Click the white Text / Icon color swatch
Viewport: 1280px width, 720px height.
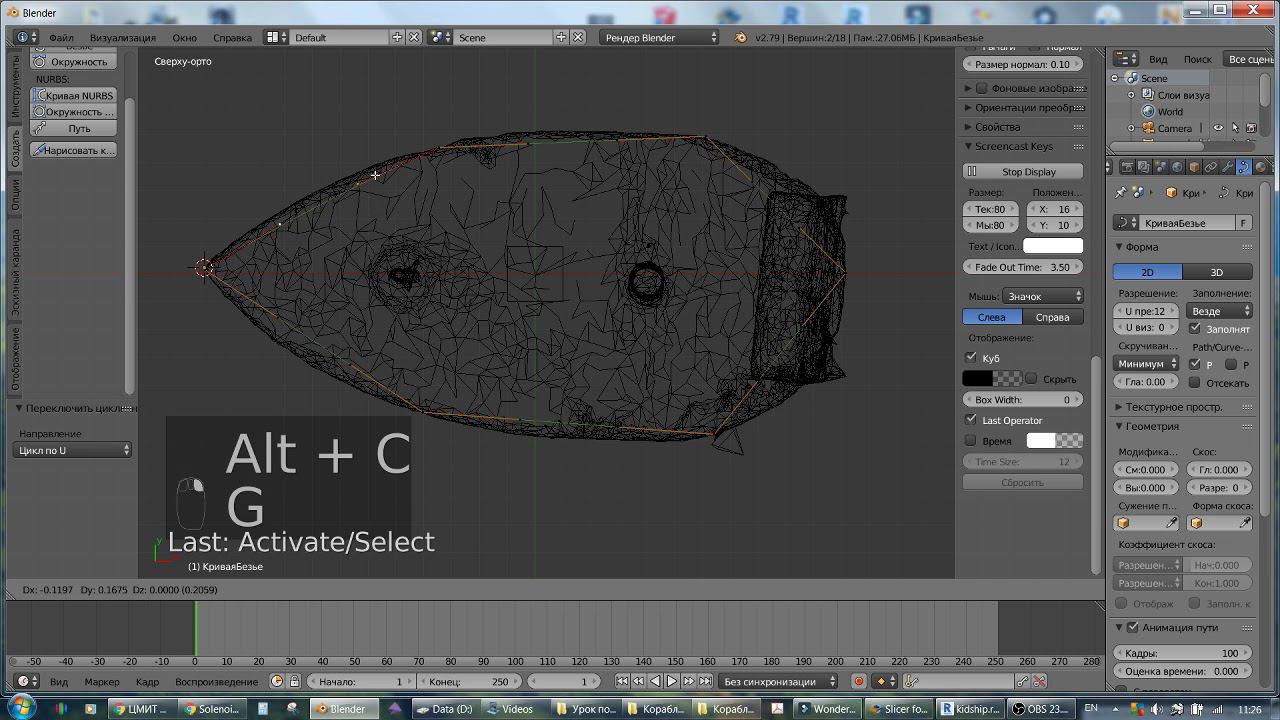coord(1052,246)
